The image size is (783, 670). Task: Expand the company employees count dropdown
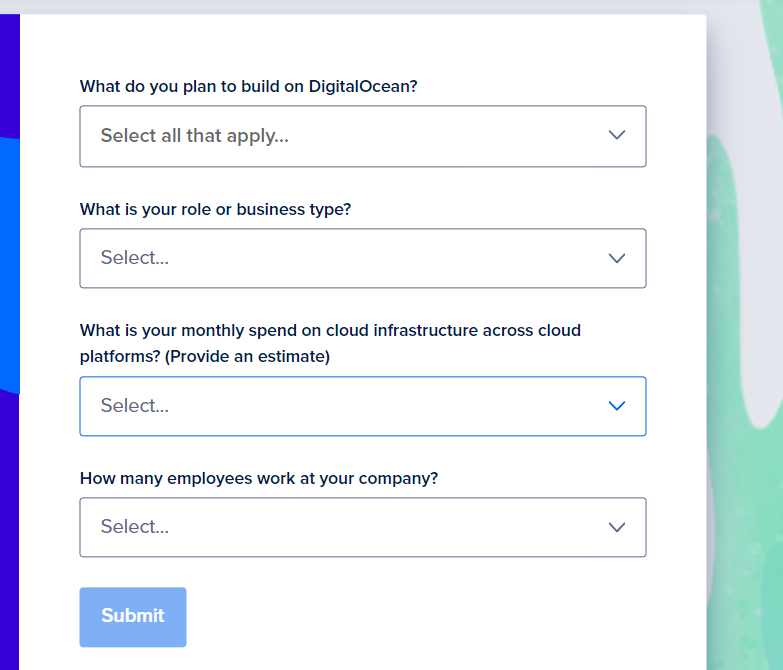[x=362, y=527]
